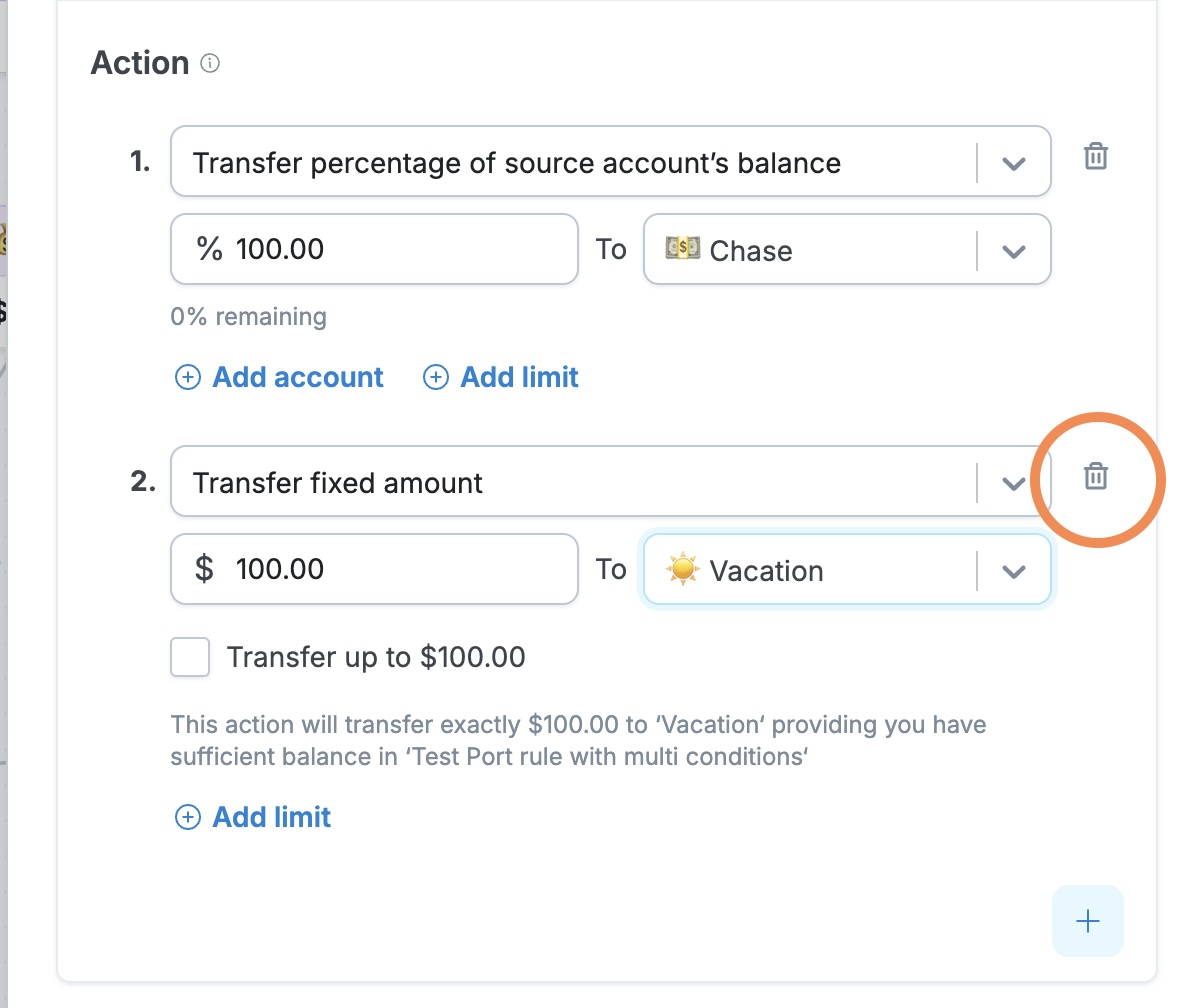The width and height of the screenshot is (1202, 1008).
Task: Click the plus icon beside second Add limit
Action: click(x=188, y=817)
